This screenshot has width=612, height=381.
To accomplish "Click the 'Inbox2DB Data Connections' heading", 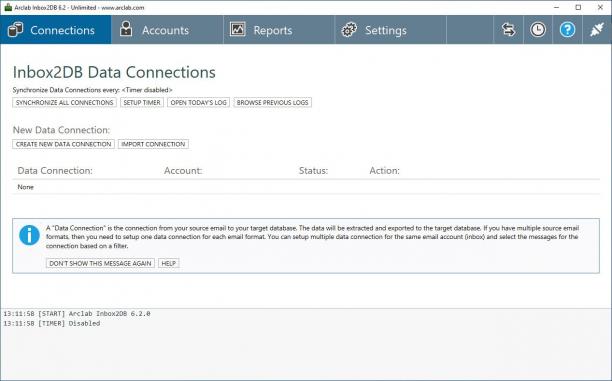I will click(114, 72).
